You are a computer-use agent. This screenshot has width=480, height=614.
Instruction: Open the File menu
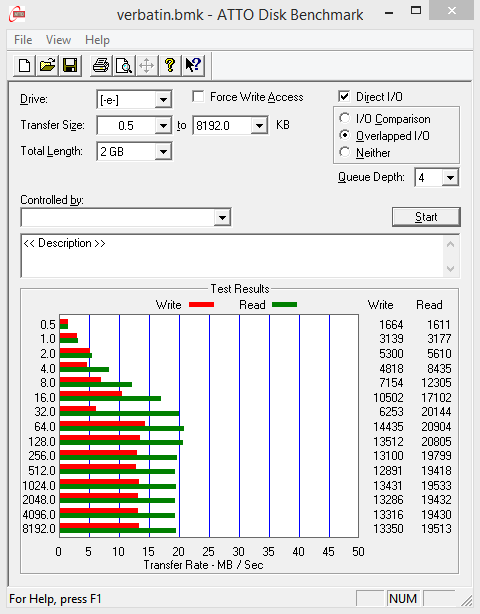click(23, 40)
